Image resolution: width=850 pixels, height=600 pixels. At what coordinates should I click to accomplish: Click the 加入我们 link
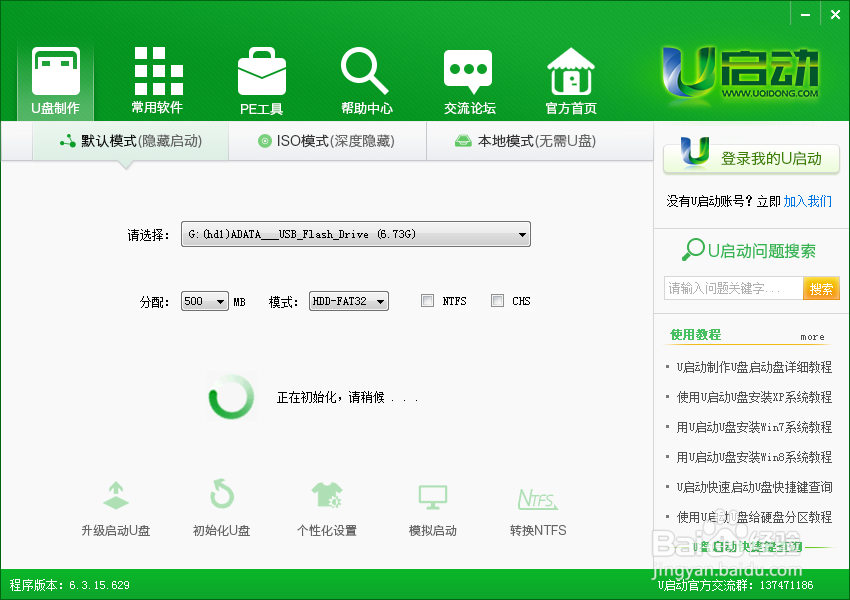(807, 202)
